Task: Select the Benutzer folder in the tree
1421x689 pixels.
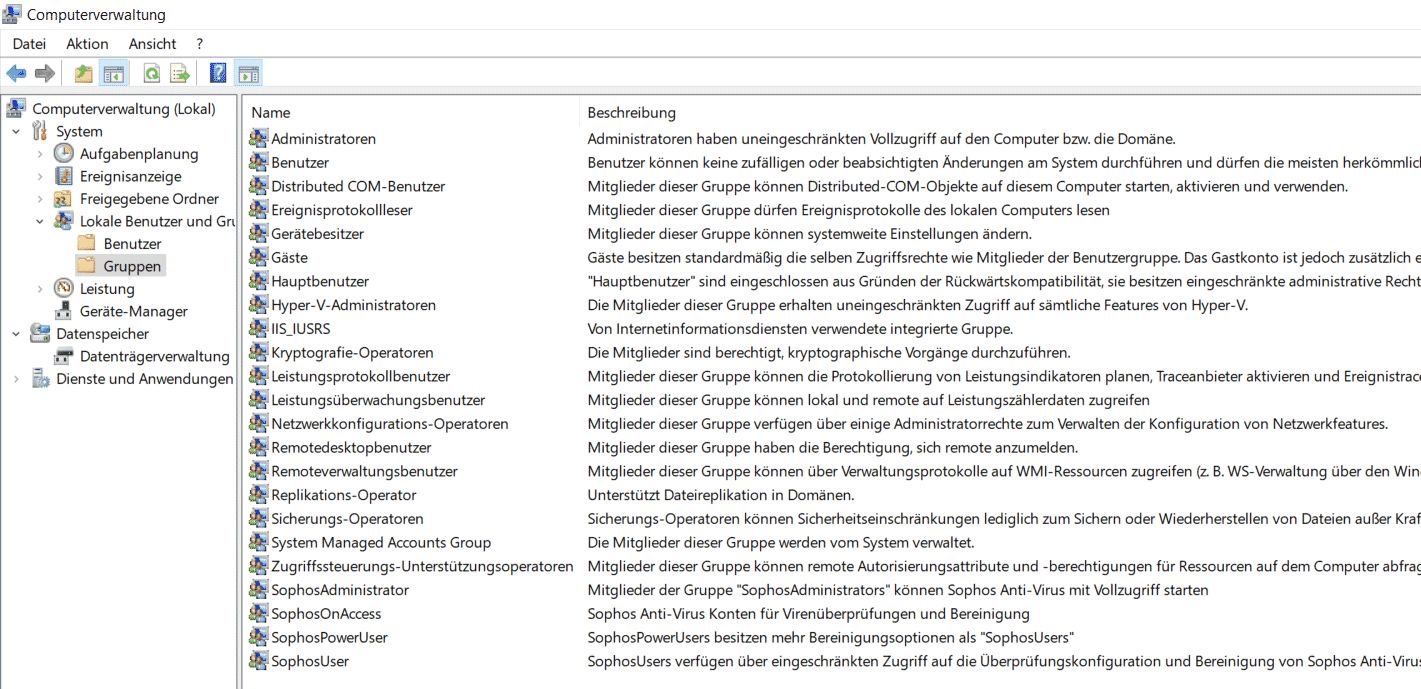Action: coord(132,244)
